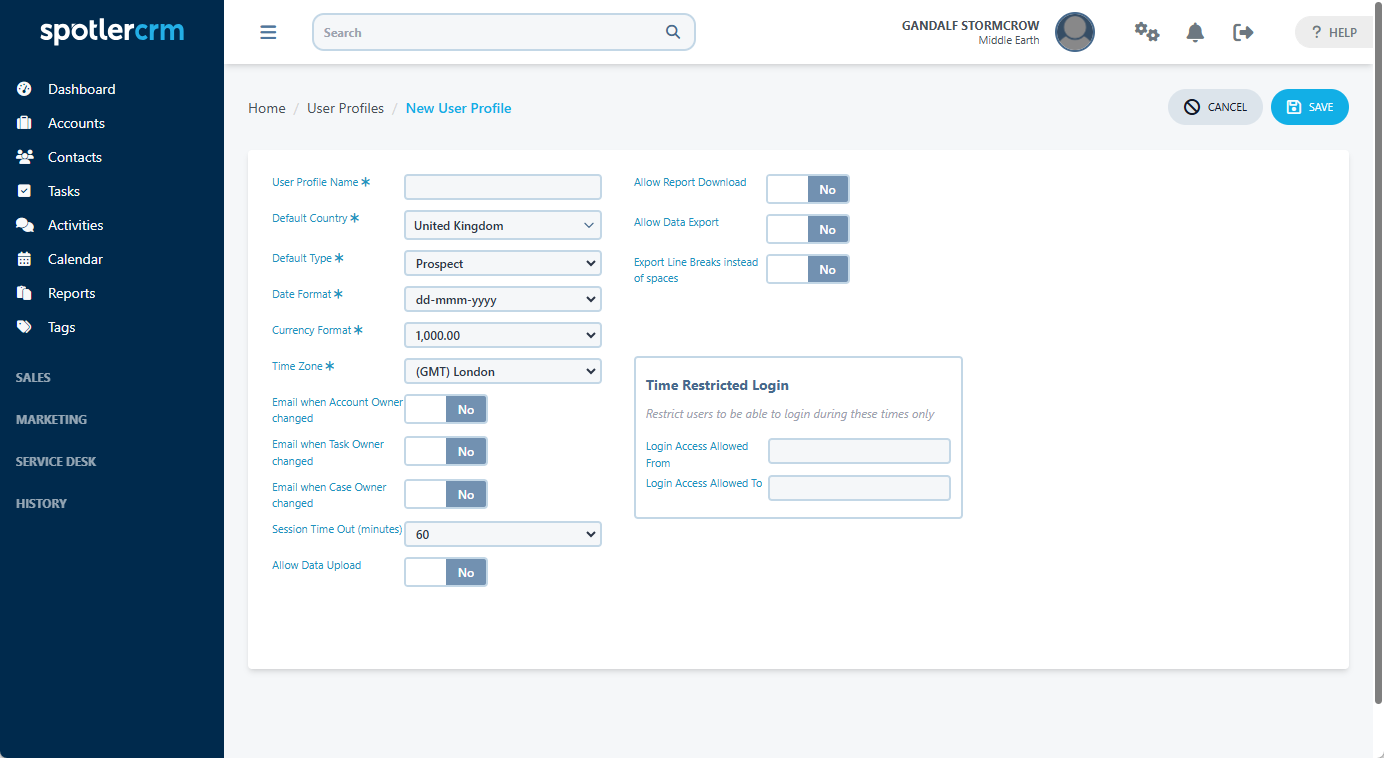
Task: Toggle Email when Task Owner changed
Action: pos(446,451)
